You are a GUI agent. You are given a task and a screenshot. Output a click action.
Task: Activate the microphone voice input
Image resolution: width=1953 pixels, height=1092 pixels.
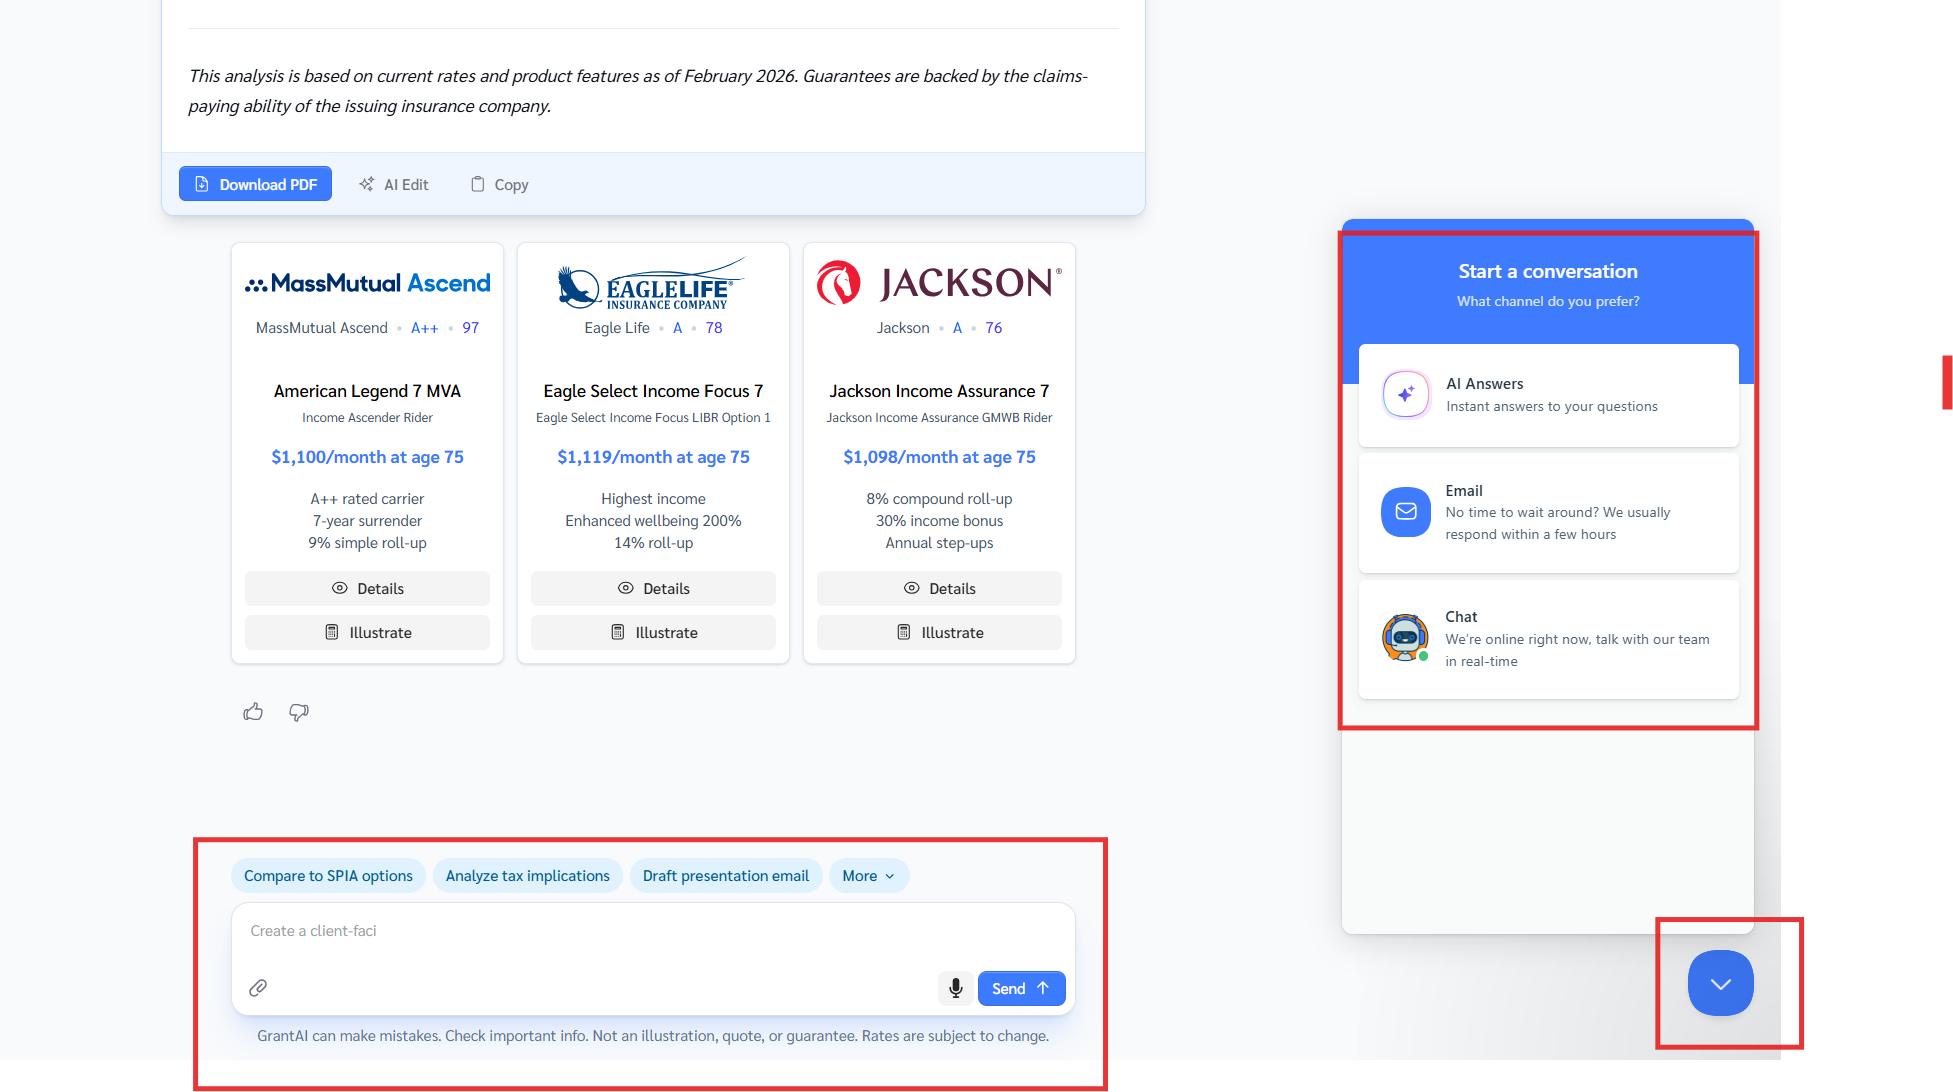(x=955, y=988)
